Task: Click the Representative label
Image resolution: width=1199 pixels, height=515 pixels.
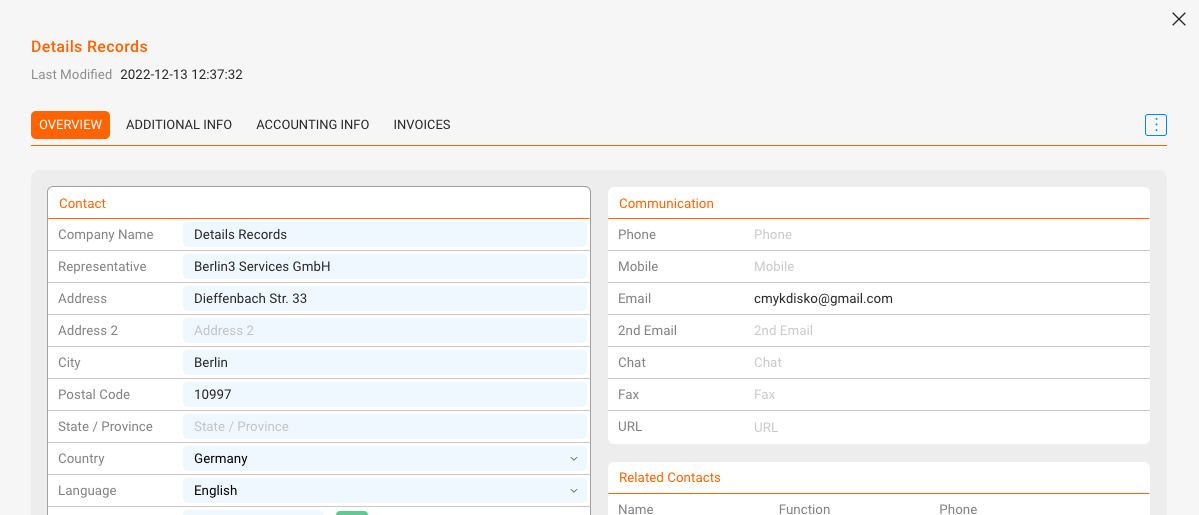Action: [x=102, y=266]
